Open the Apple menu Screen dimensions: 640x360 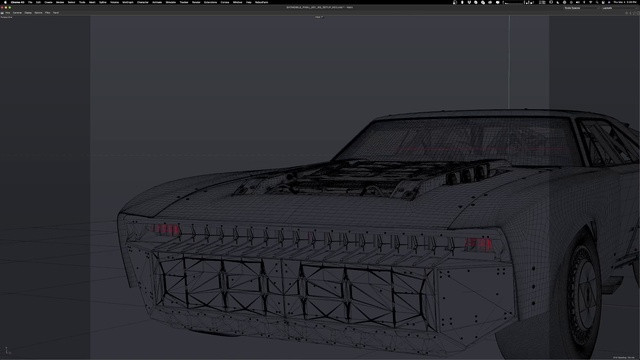(5, 2)
